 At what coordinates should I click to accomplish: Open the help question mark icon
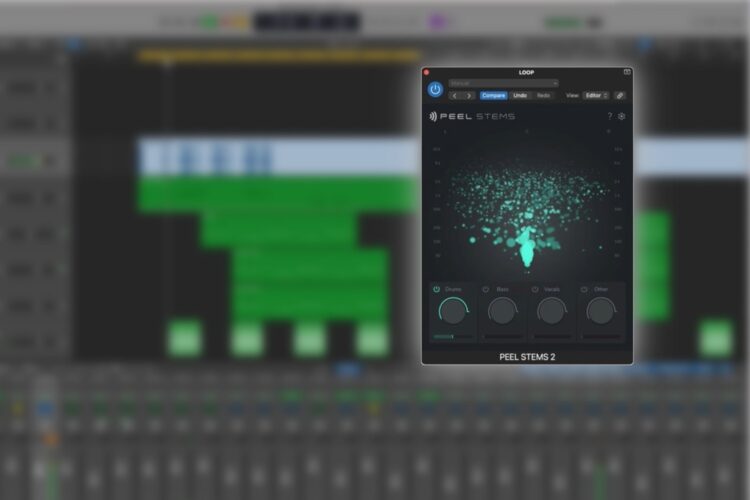click(x=609, y=116)
